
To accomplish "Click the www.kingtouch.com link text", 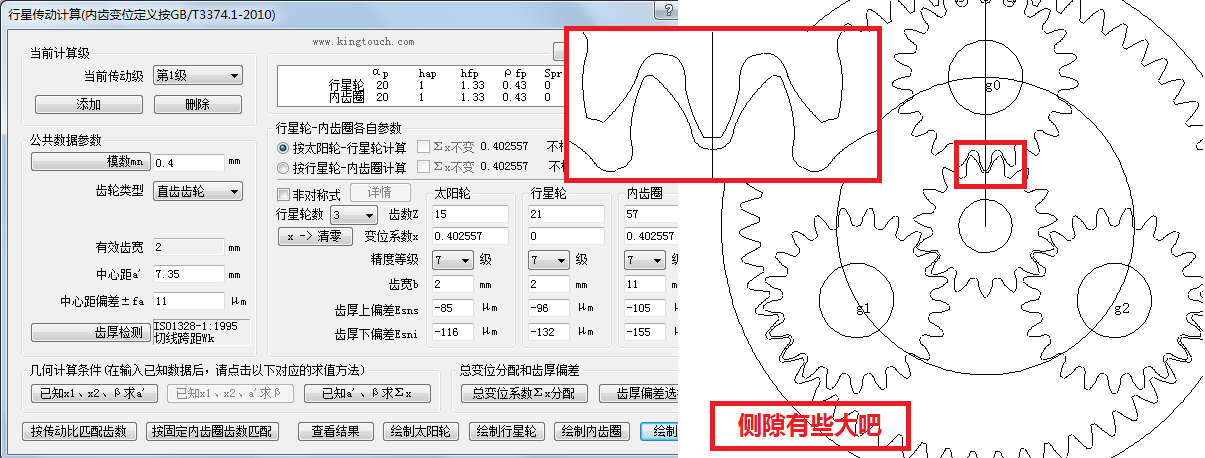I will click(x=363, y=42).
